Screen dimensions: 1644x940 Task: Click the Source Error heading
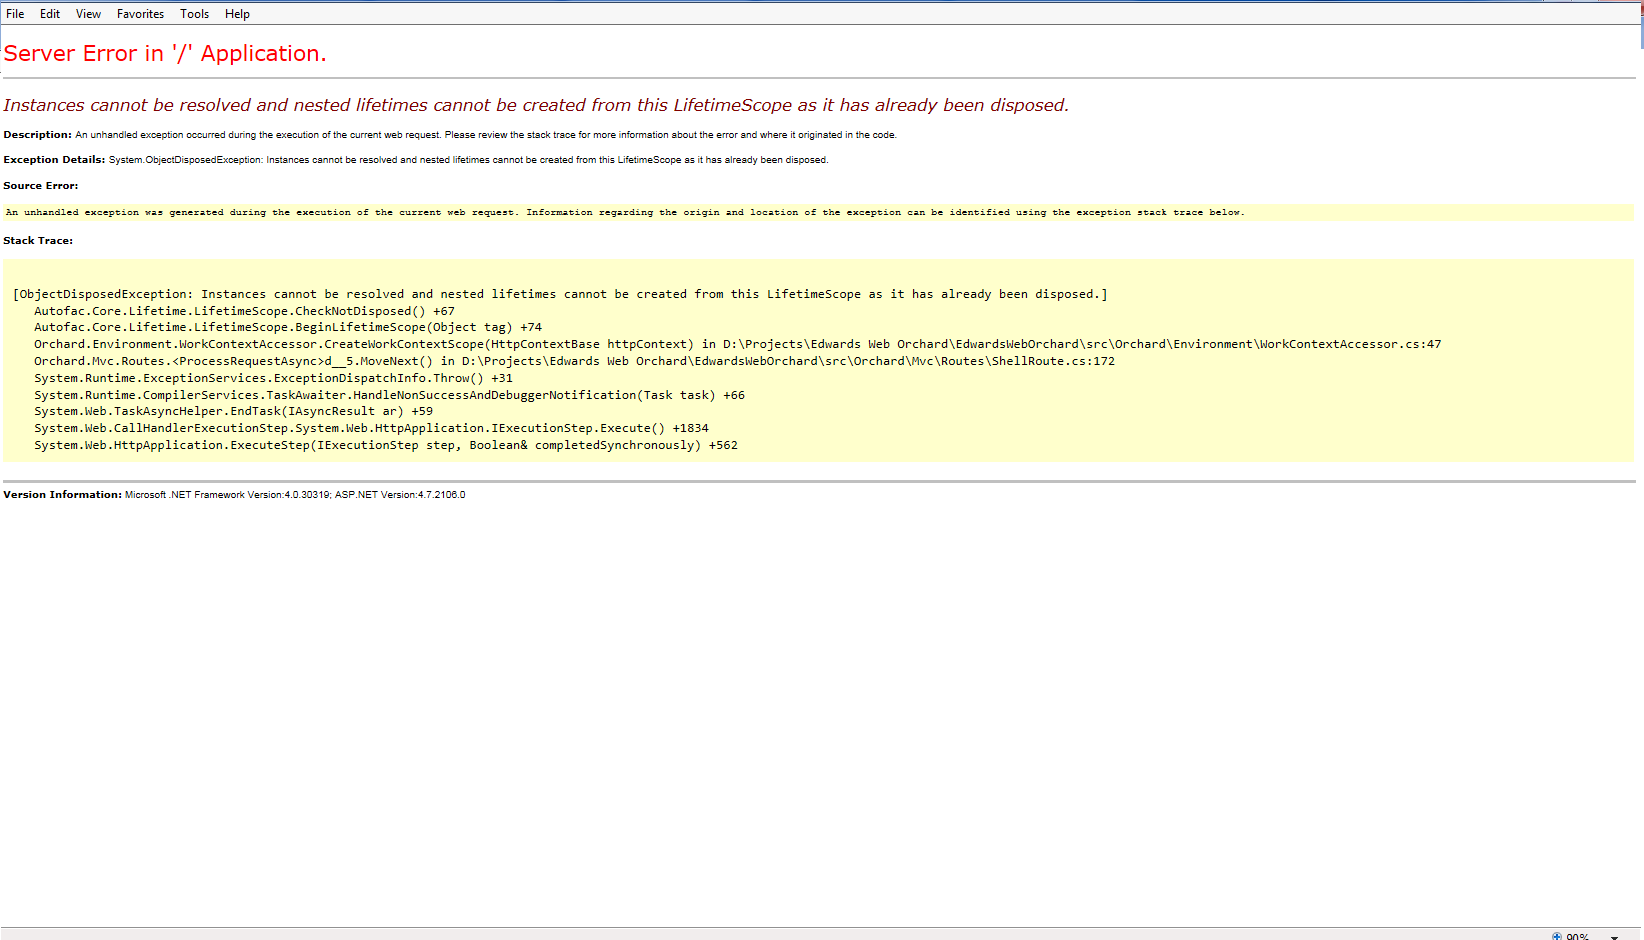pos(41,185)
